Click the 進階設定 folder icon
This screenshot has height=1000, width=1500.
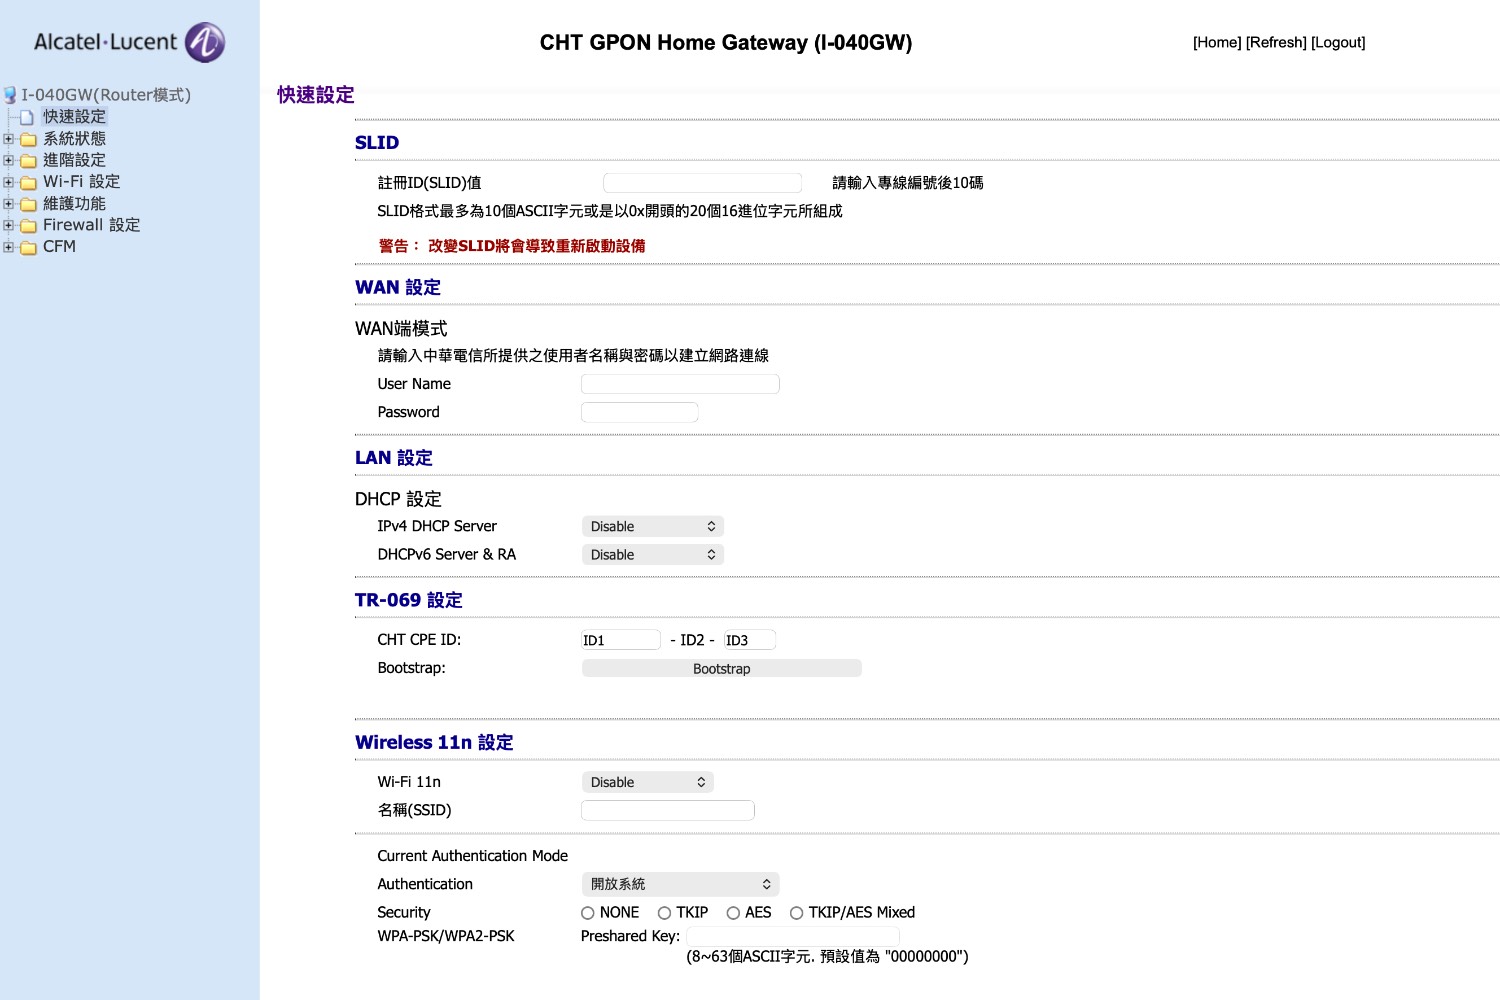(x=29, y=161)
